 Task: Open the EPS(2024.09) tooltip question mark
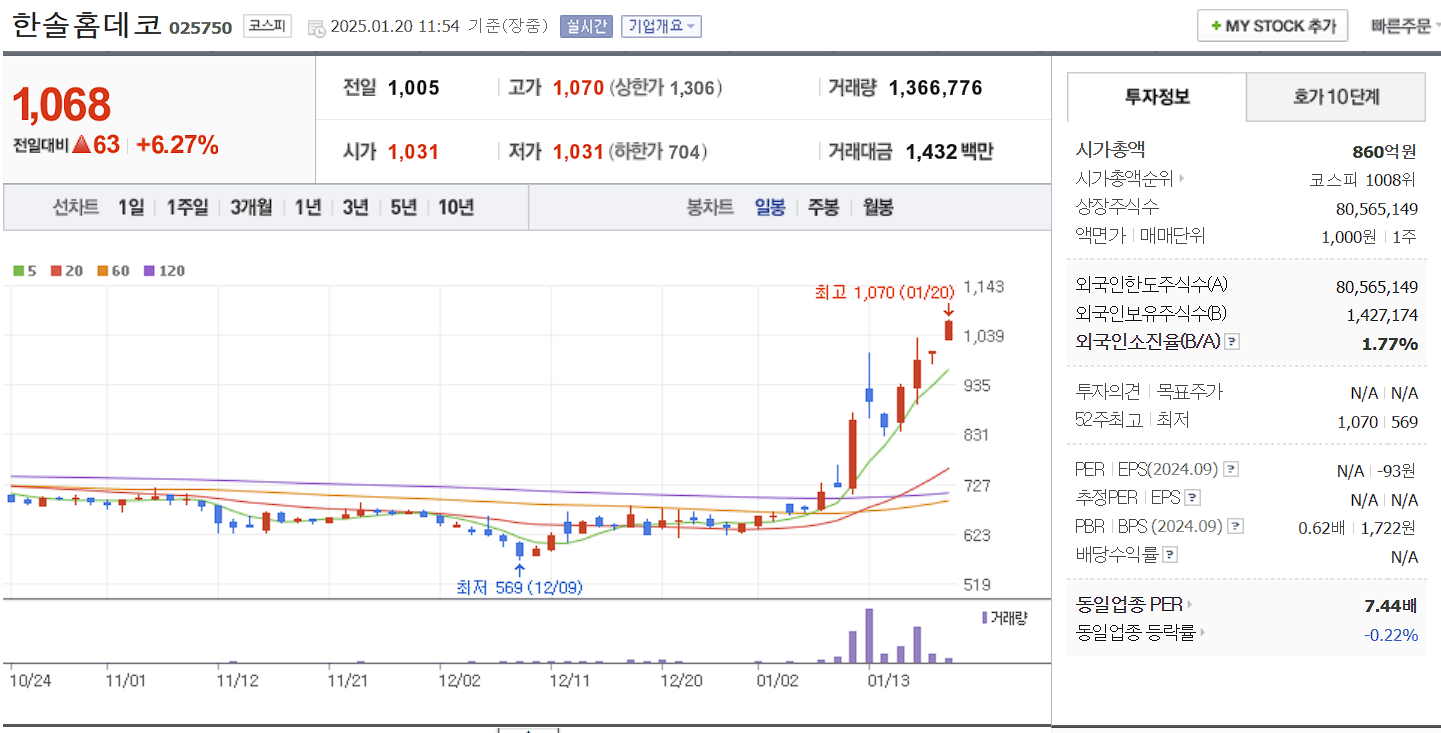coord(1233,468)
